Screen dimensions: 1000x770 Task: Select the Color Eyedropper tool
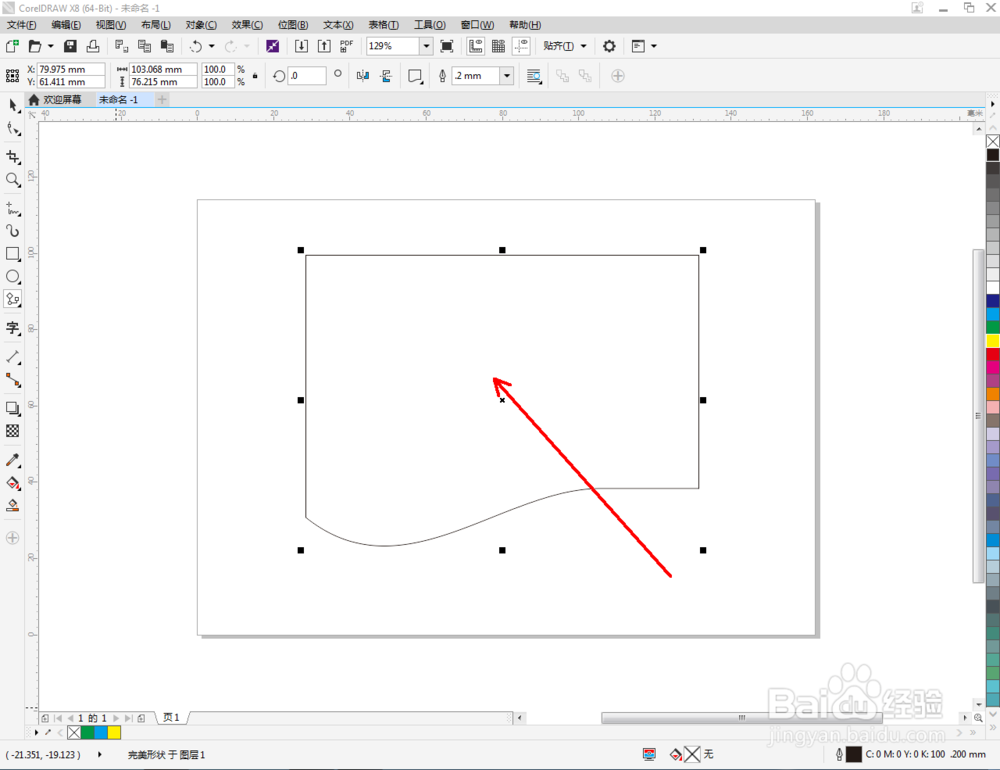coord(13,460)
